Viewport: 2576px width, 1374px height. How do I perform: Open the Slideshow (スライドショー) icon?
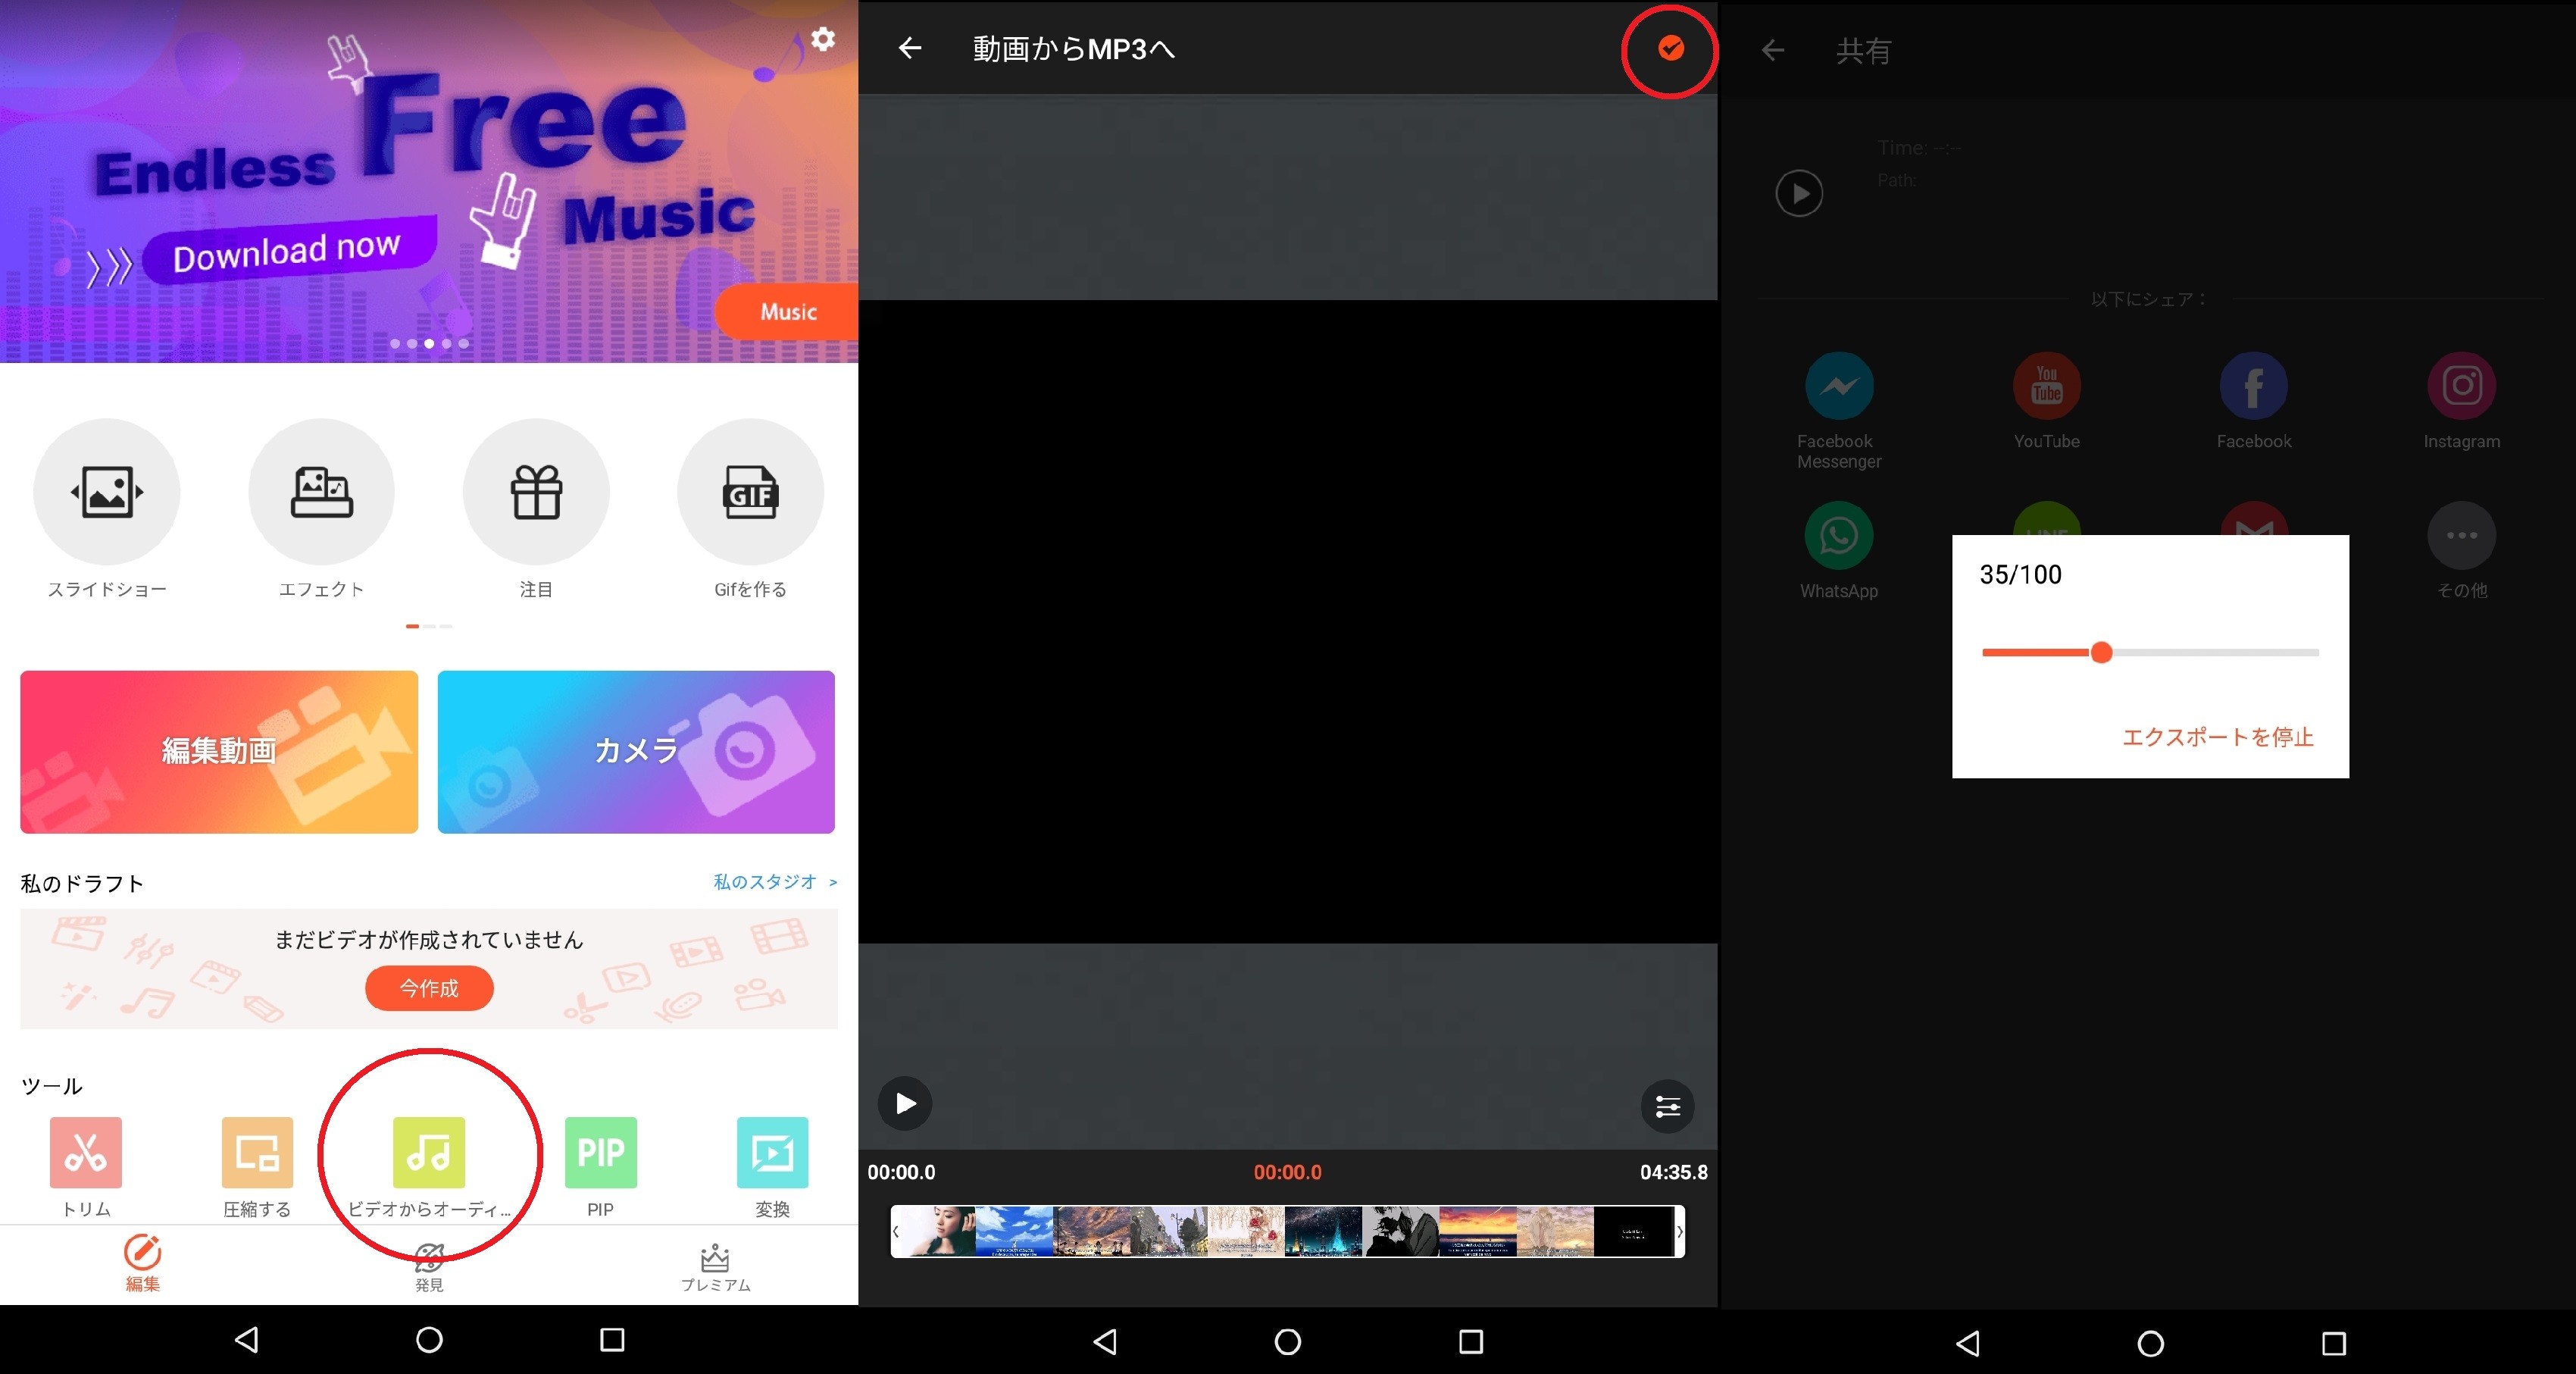click(x=107, y=492)
